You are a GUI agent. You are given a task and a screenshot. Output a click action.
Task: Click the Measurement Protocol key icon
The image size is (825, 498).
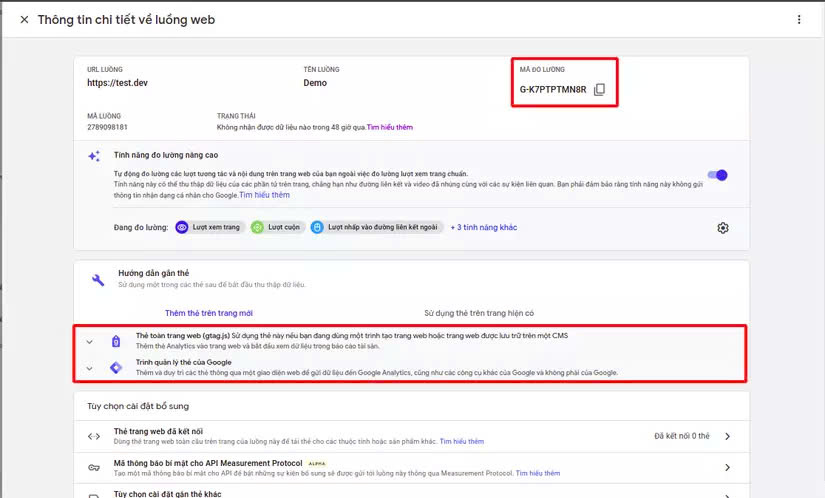pos(94,467)
